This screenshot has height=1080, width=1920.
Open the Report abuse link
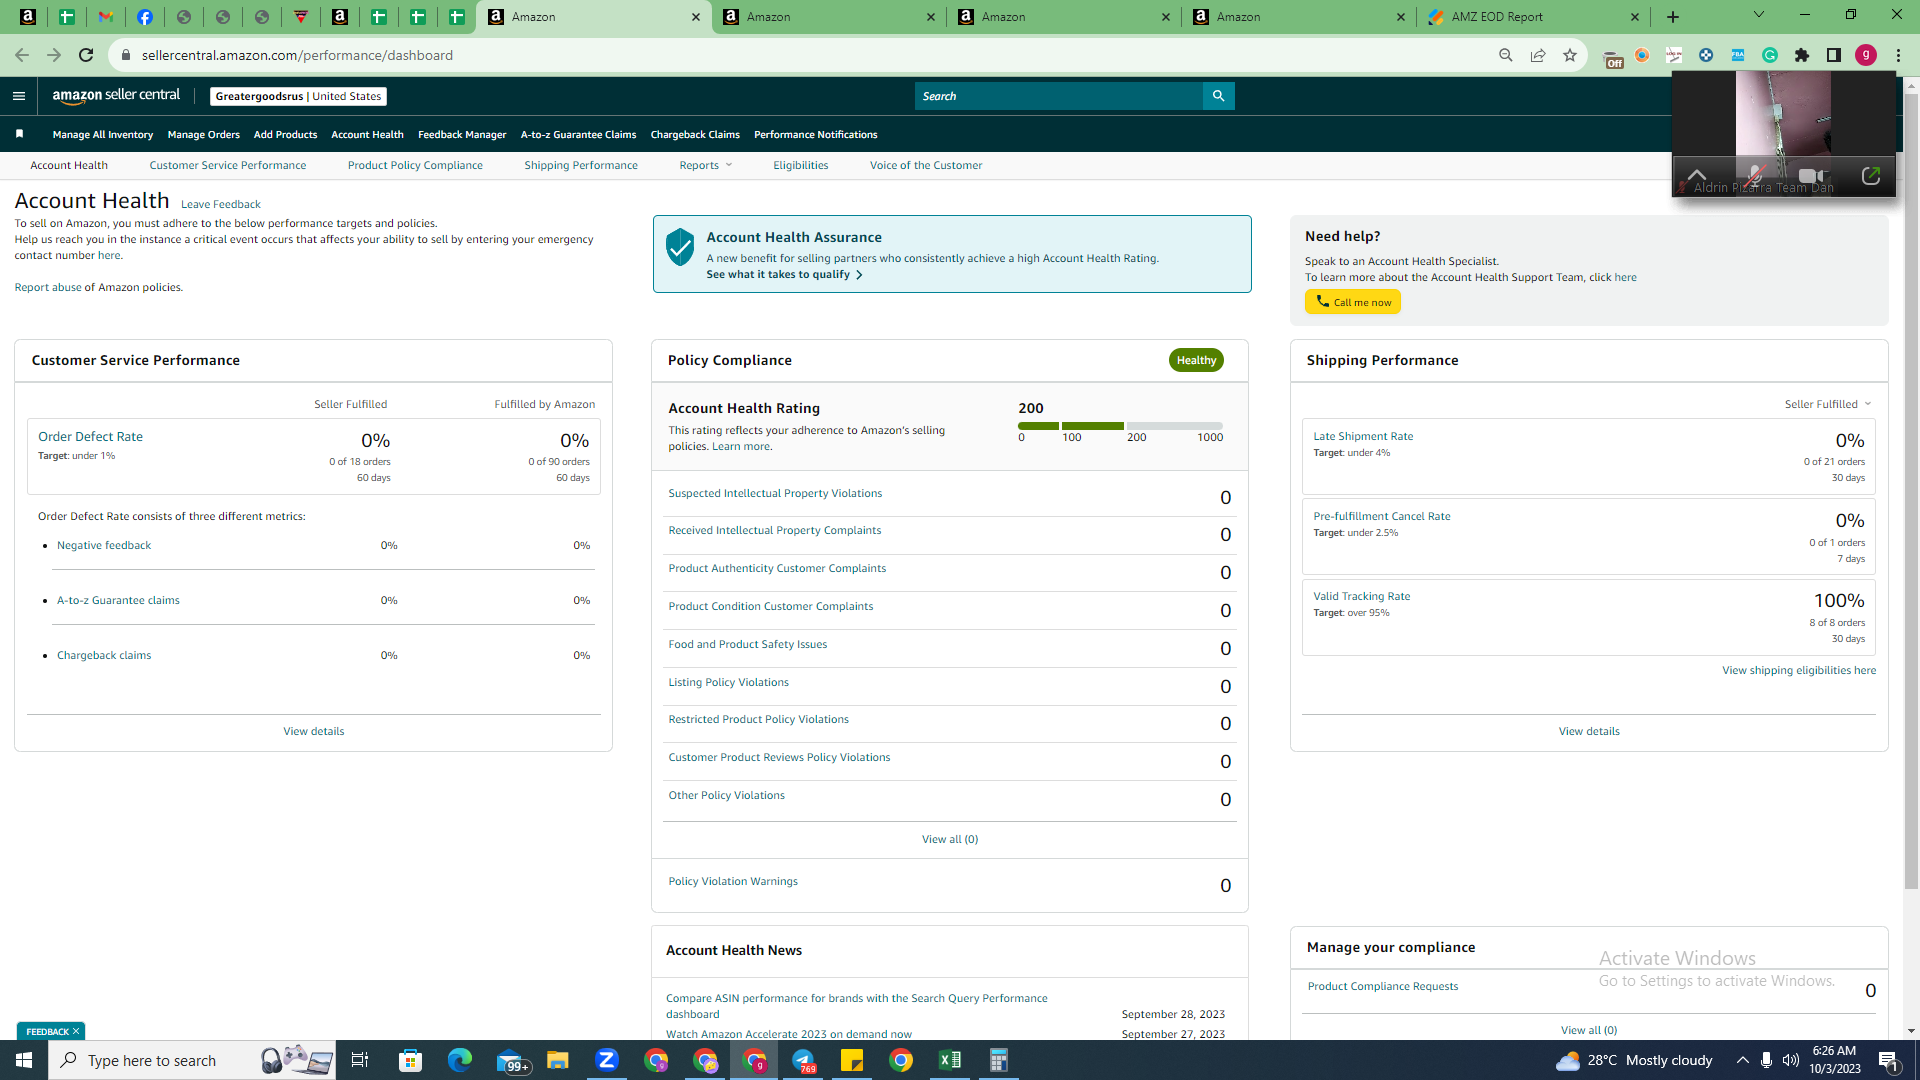coord(48,287)
